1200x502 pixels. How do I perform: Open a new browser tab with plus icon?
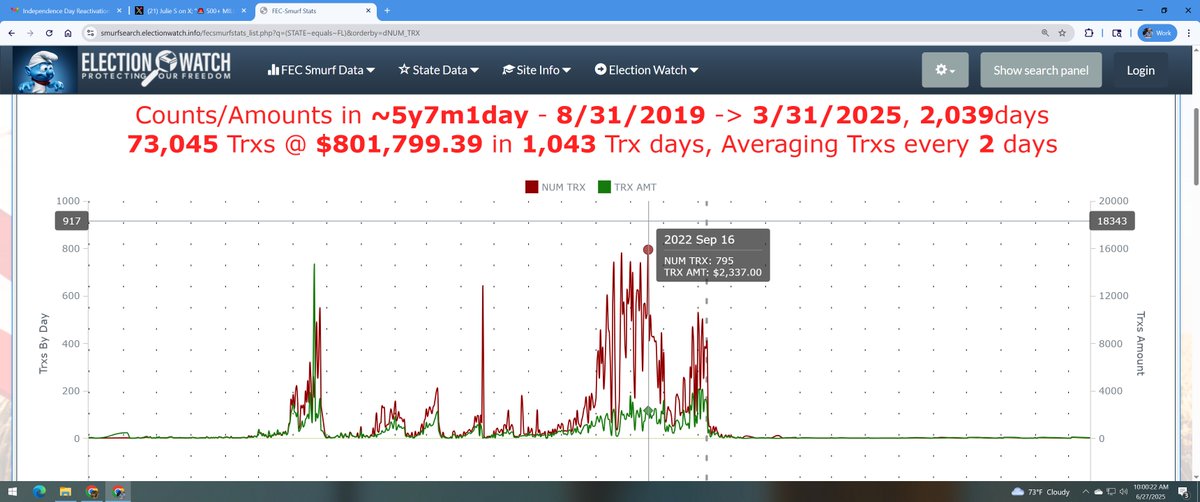(385, 10)
